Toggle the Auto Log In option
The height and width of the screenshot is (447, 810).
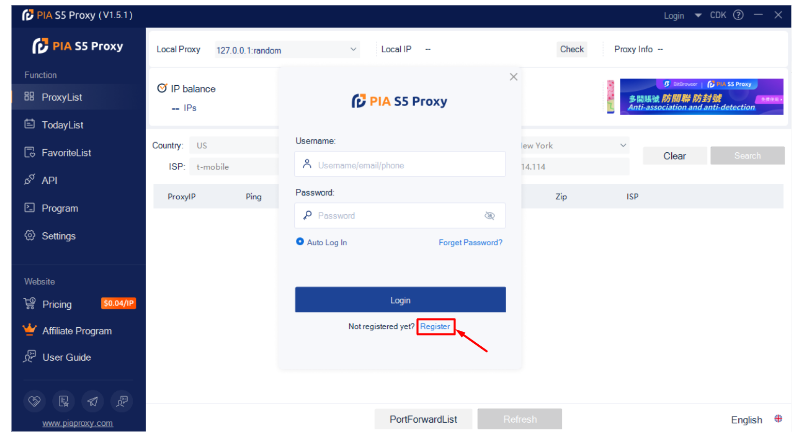[300, 241]
